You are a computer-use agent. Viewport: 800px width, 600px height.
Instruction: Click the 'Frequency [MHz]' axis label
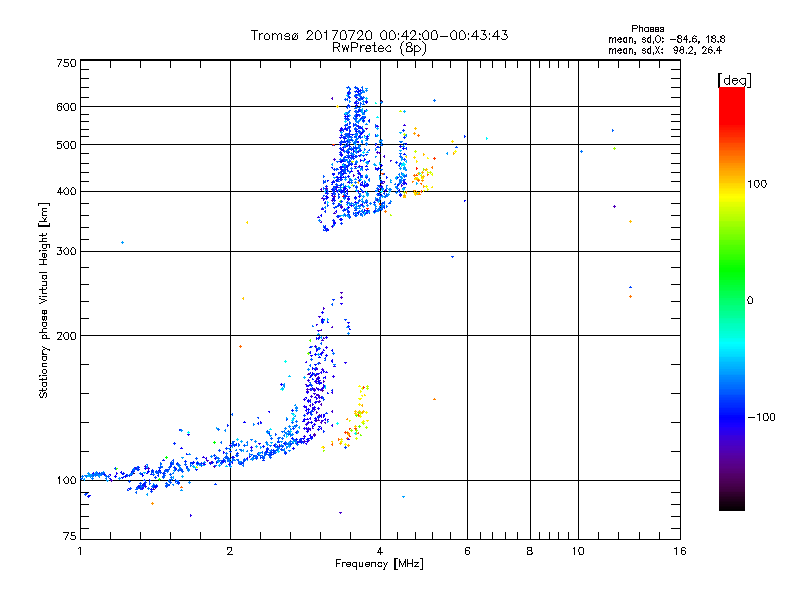[x=379, y=564]
